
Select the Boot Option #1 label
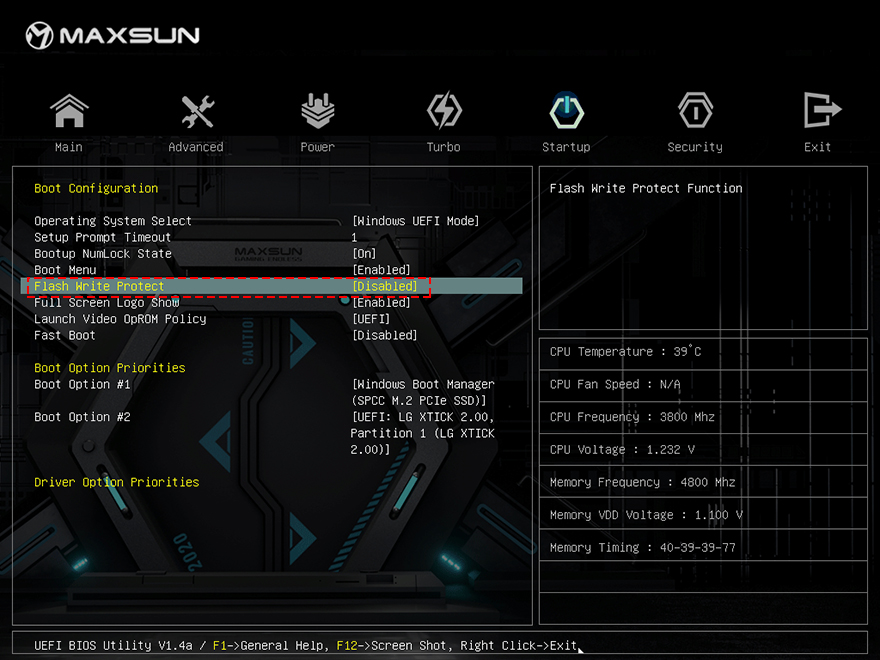tap(82, 384)
